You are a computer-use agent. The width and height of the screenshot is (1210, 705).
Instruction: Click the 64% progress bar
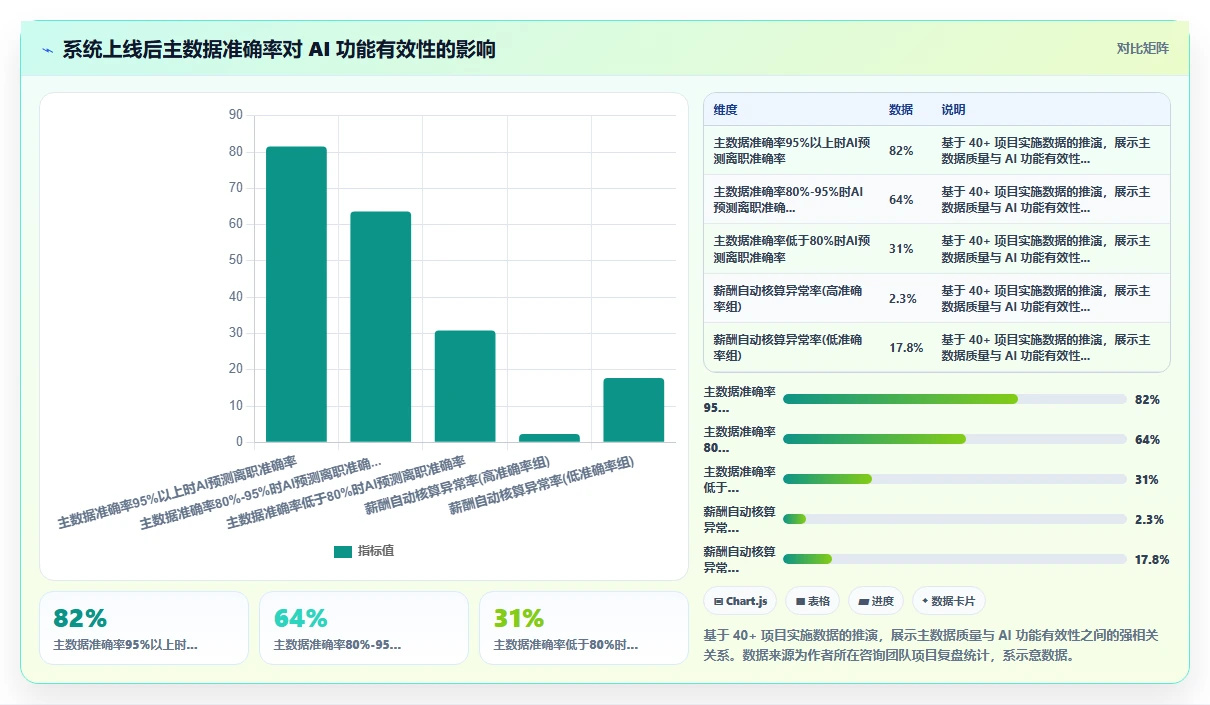(955, 439)
